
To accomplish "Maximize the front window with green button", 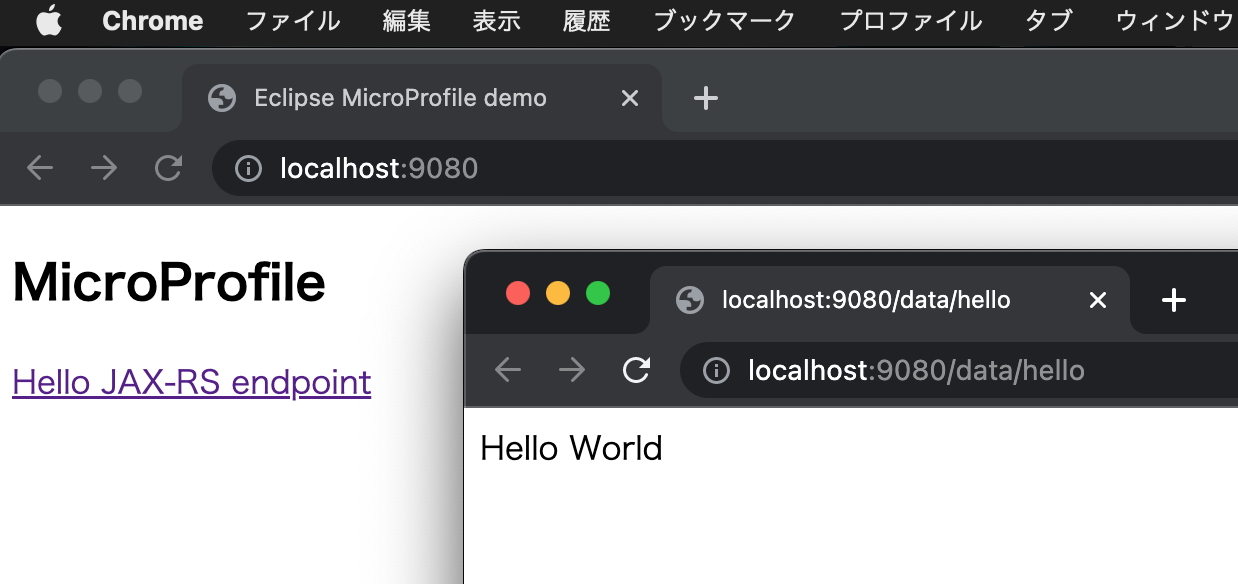I will [598, 293].
